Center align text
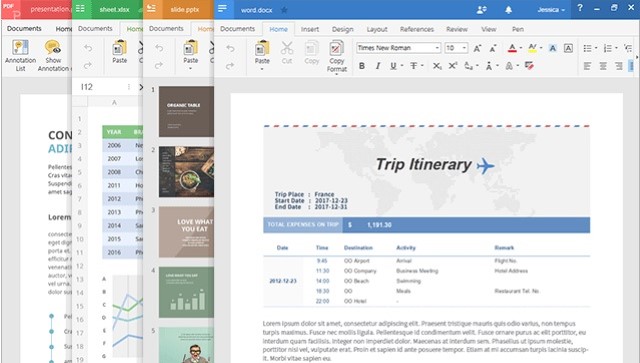This screenshot has width=640, height=363. tap(603, 66)
